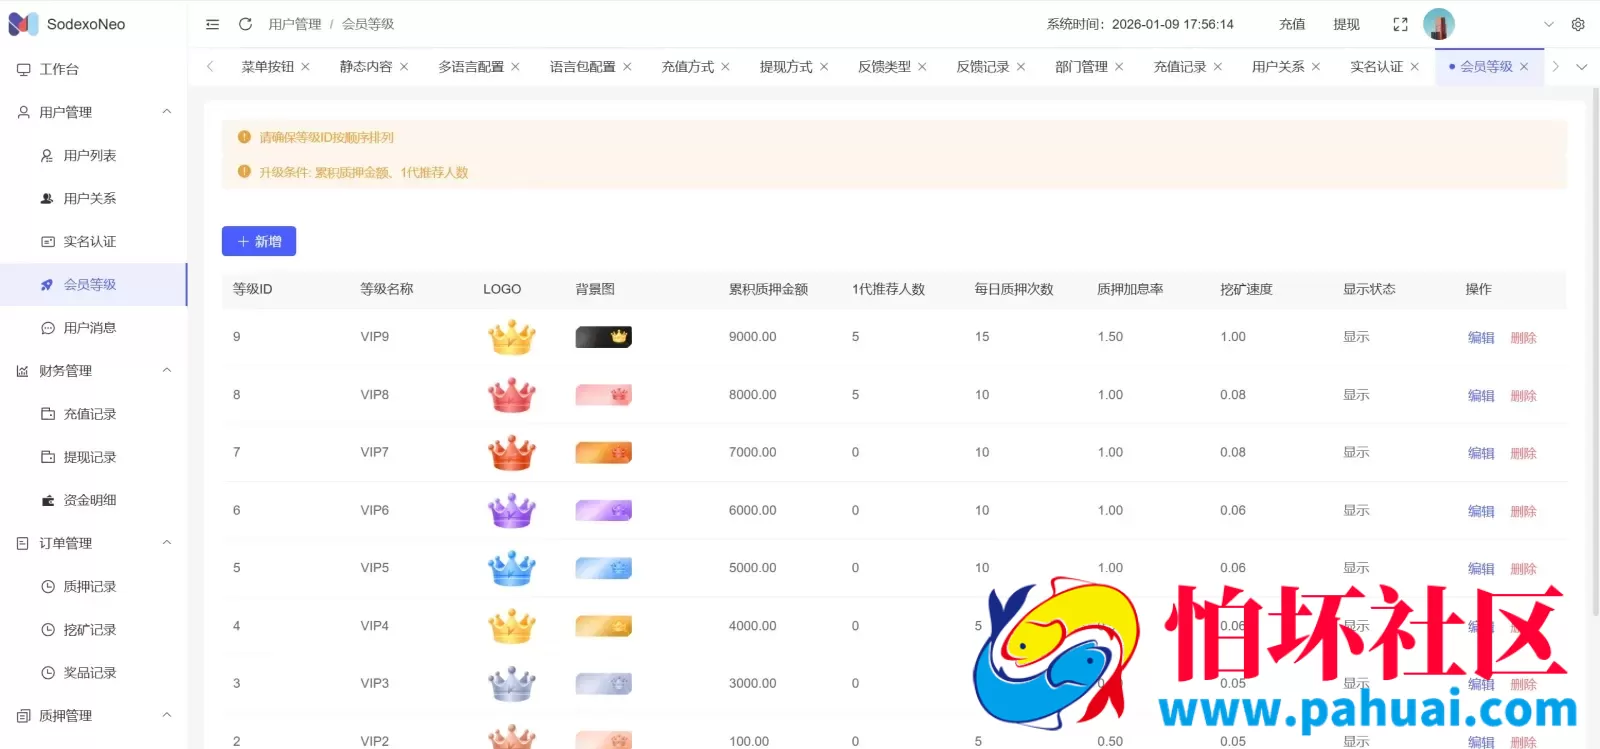Open 用户列表 in the sidebar
This screenshot has width=1600, height=749.
coord(93,155)
